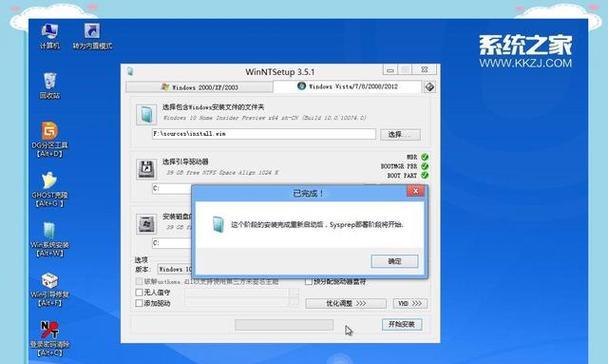Click the icon inside completion dialog
The height and width of the screenshot is (364, 608).
[x=218, y=224]
